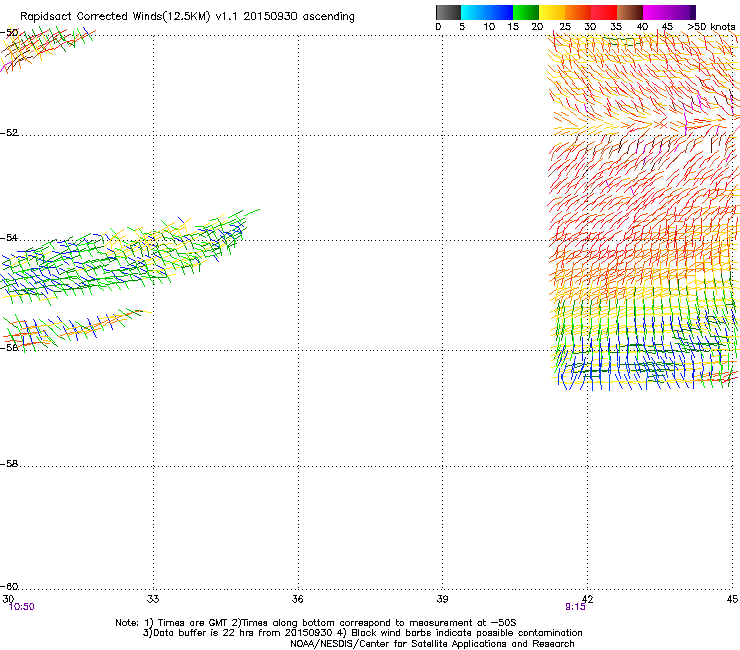Click the yellow 20-25 knots color band
The image size is (740, 650).
[552, 12]
